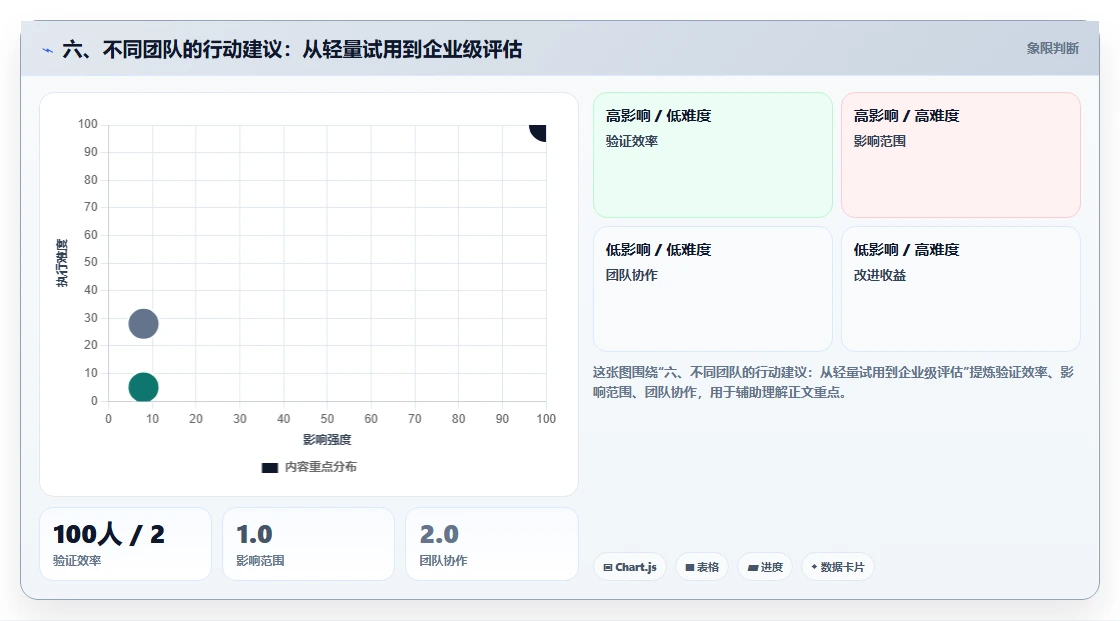Click the 象限判断 label in the header

(x=1052, y=49)
